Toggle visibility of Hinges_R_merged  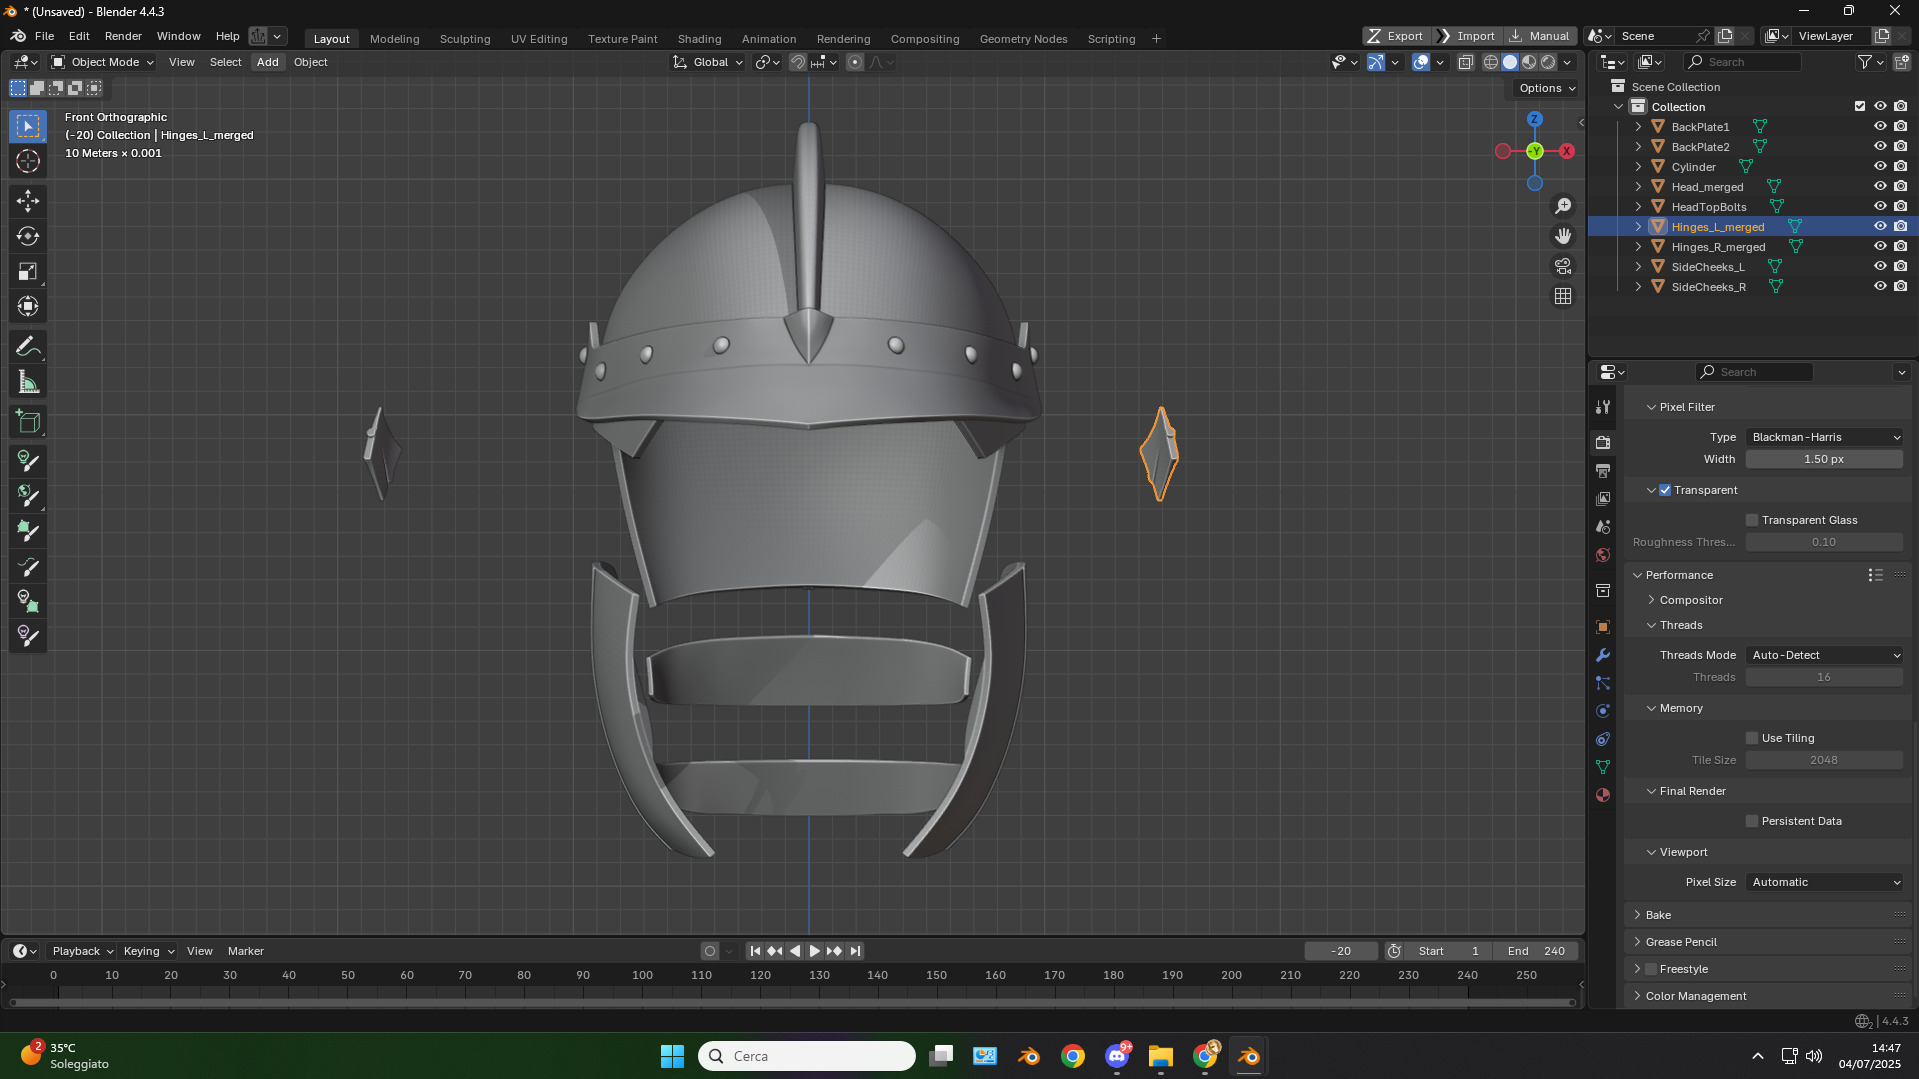1880,247
